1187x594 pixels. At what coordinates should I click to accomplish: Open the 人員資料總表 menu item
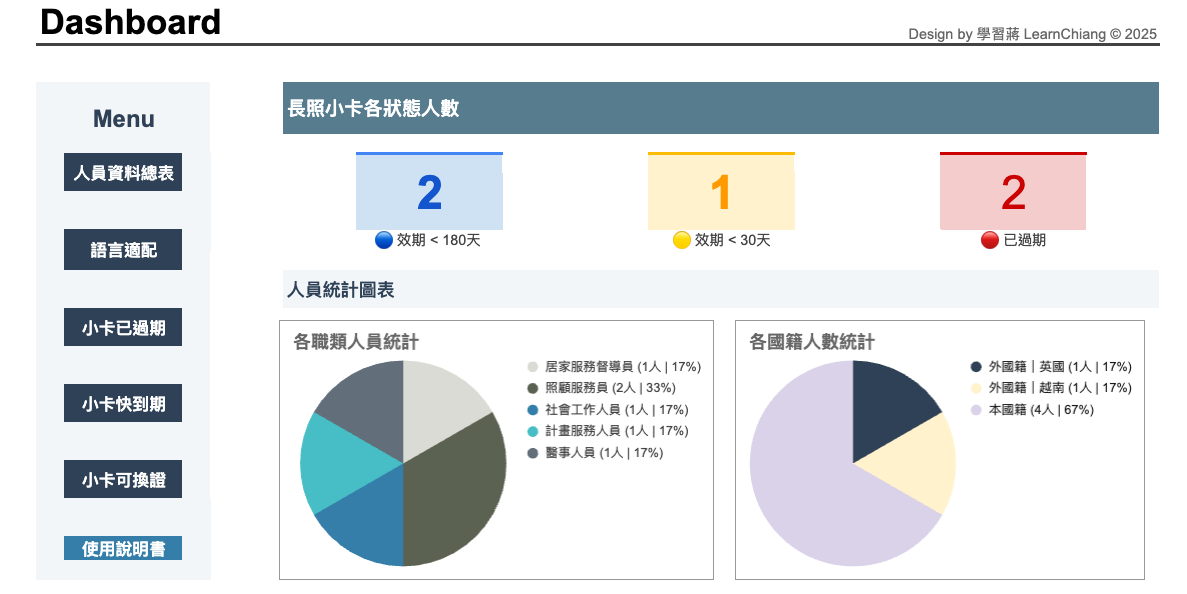[x=123, y=173]
